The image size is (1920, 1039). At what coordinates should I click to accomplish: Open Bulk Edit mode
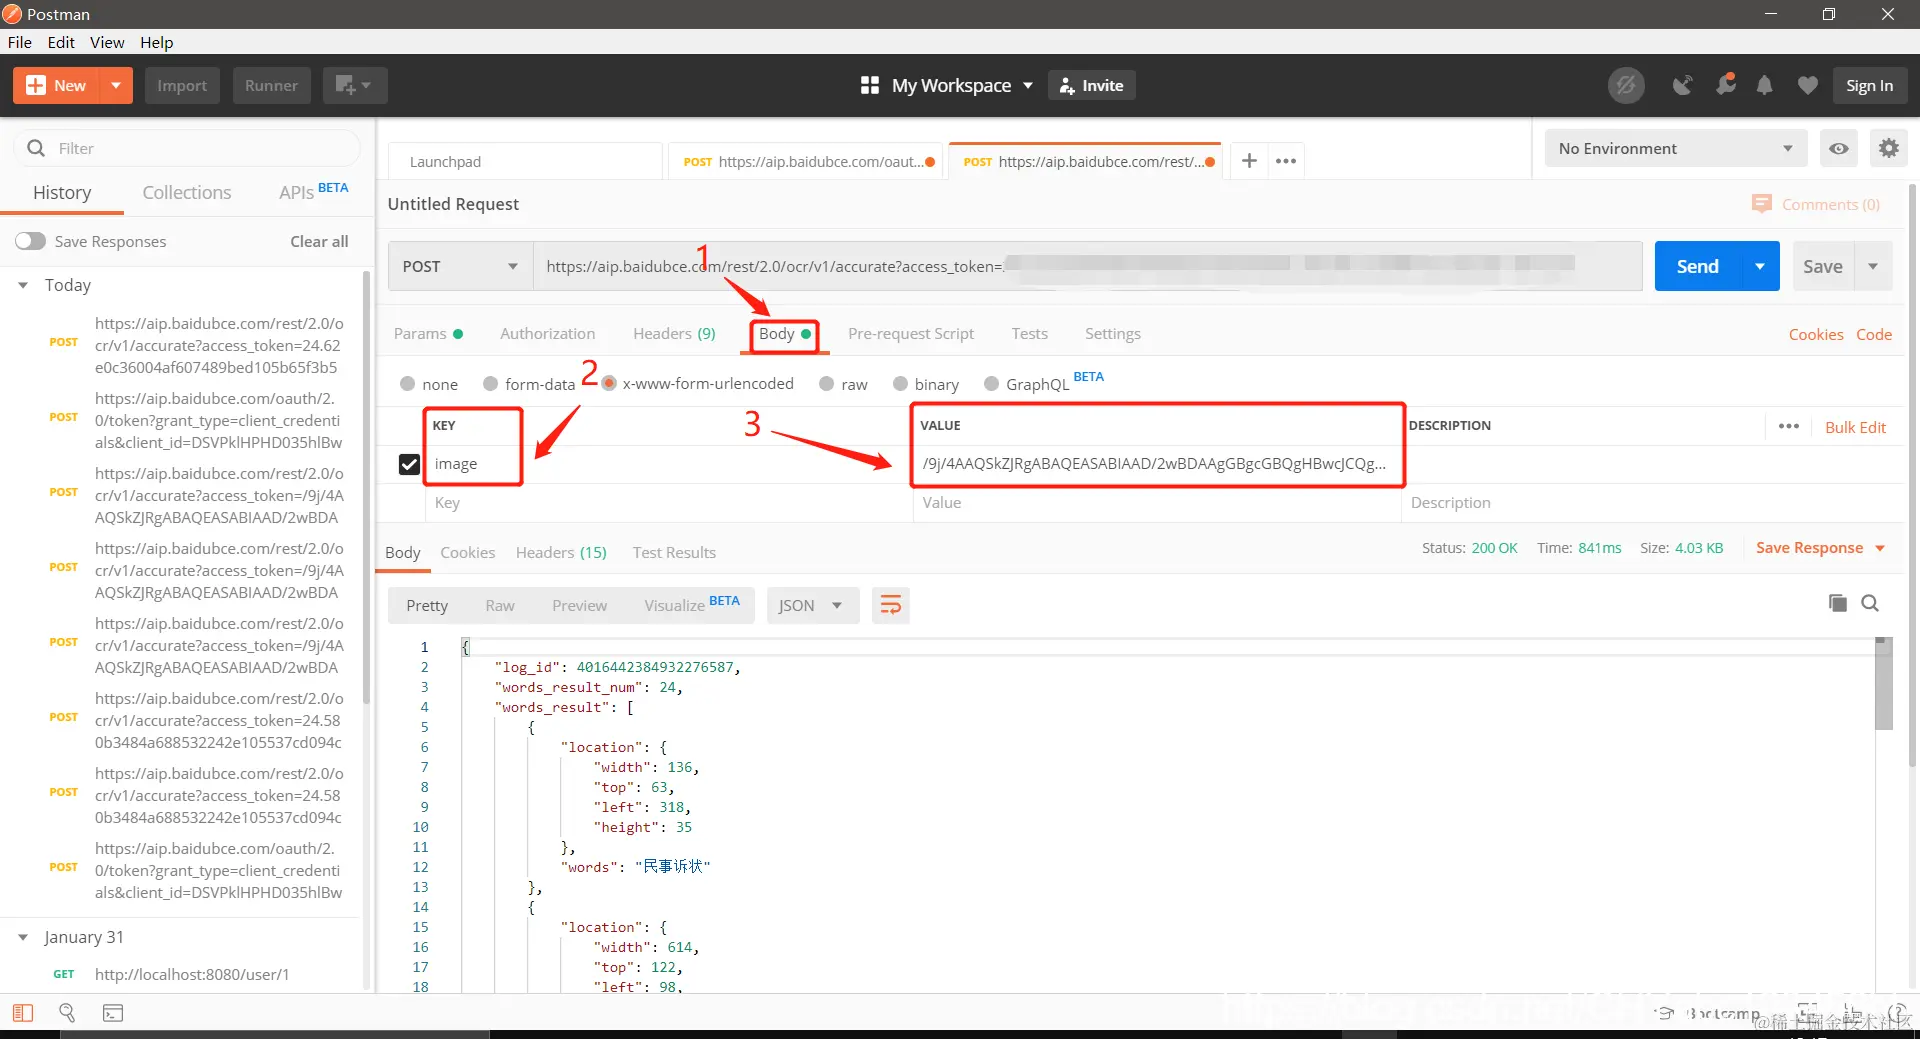point(1856,427)
